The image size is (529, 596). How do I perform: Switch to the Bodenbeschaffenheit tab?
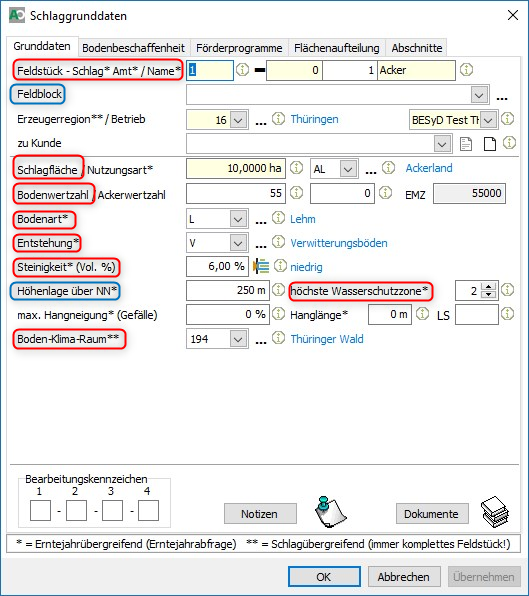point(133,48)
